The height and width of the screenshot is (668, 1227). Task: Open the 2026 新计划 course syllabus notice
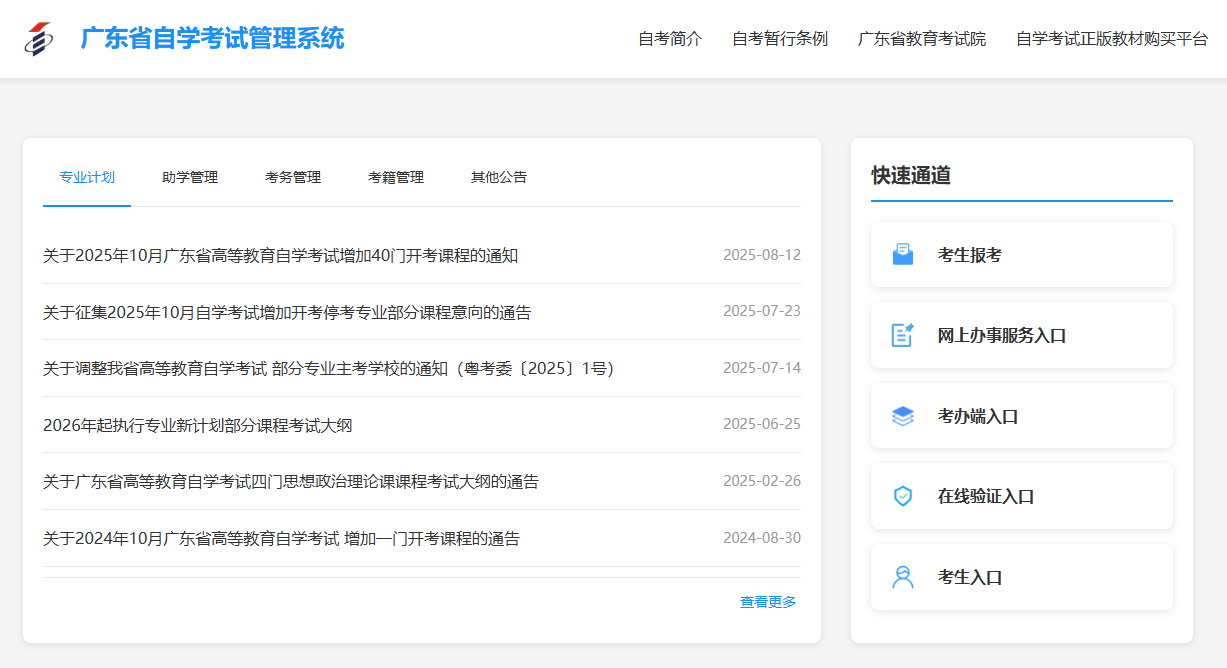(x=197, y=425)
